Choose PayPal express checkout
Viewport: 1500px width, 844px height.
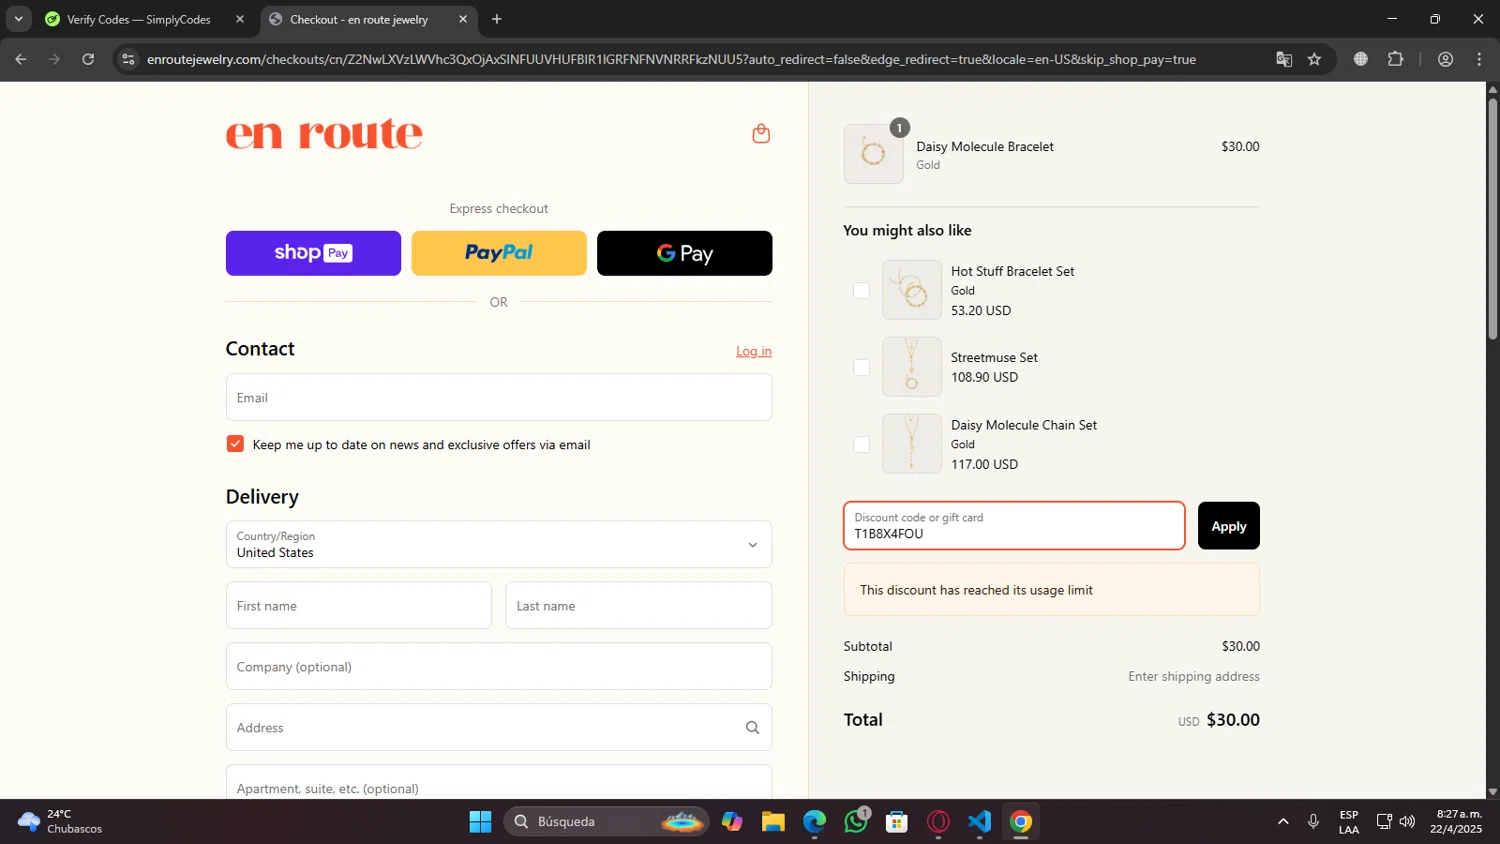click(x=499, y=253)
